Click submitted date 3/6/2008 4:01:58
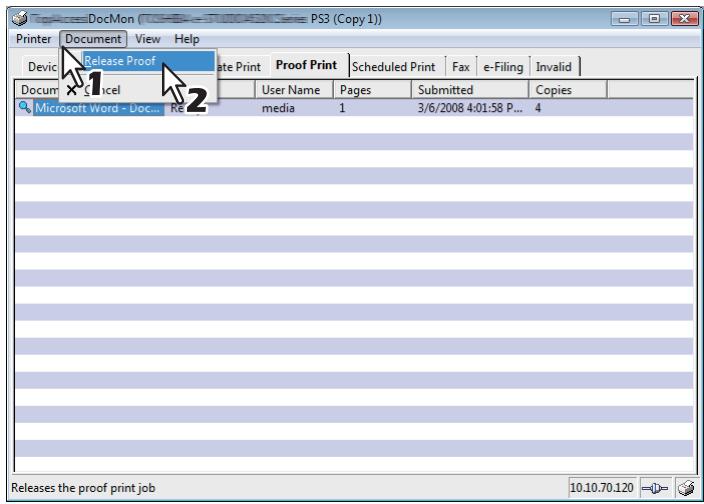This screenshot has width=704, height=504. tap(470, 108)
